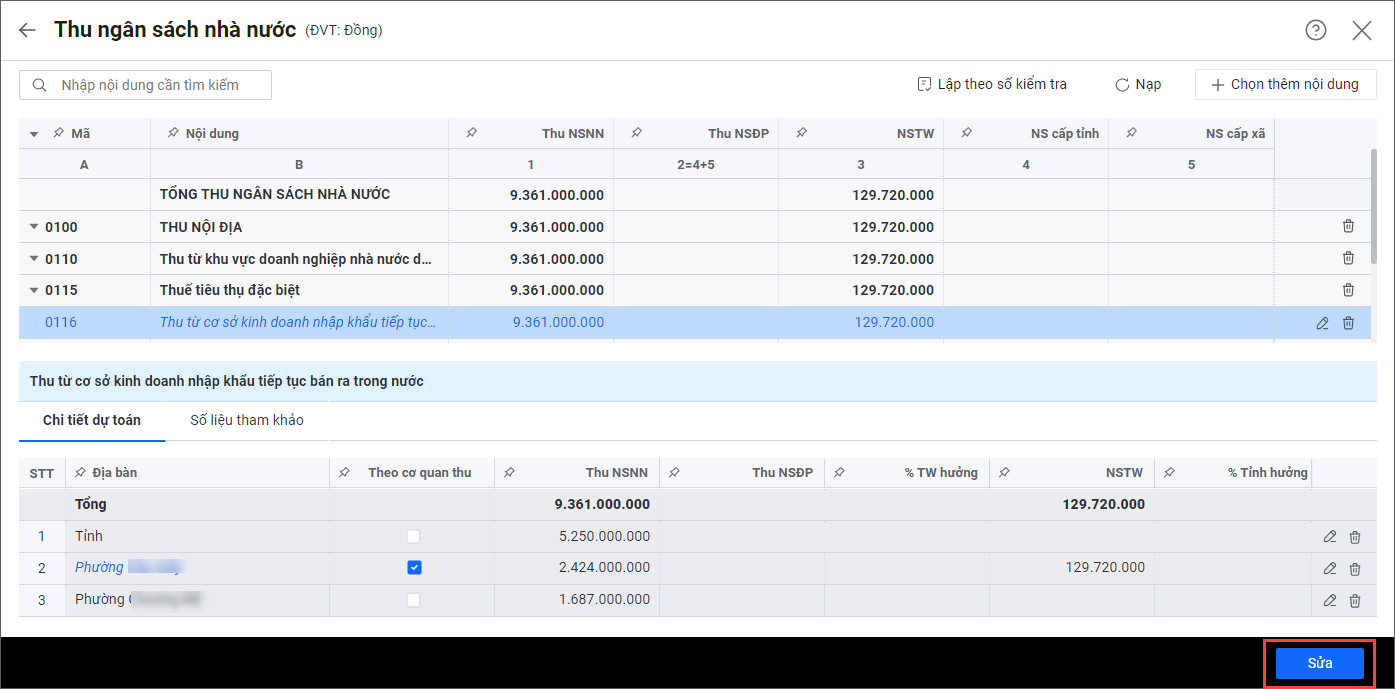The image size is (1395, 689).
Task: Click the back arrow icon
Action: [27, 30]
